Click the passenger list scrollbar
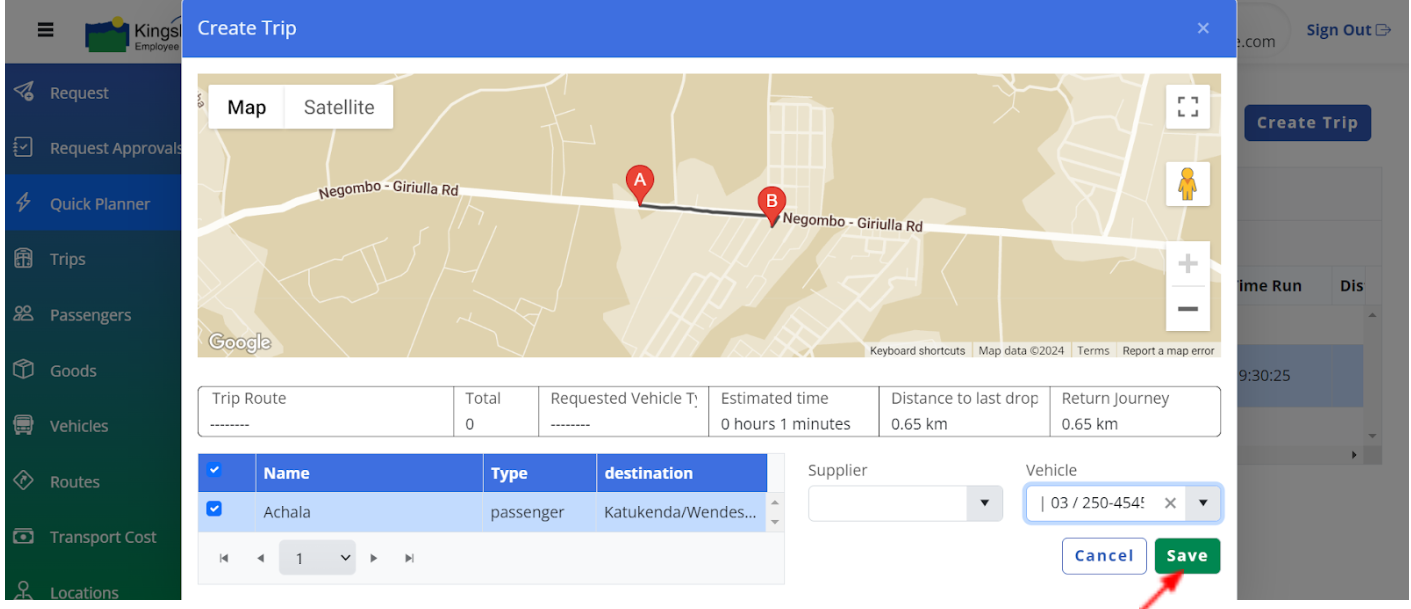 (775, 511)
